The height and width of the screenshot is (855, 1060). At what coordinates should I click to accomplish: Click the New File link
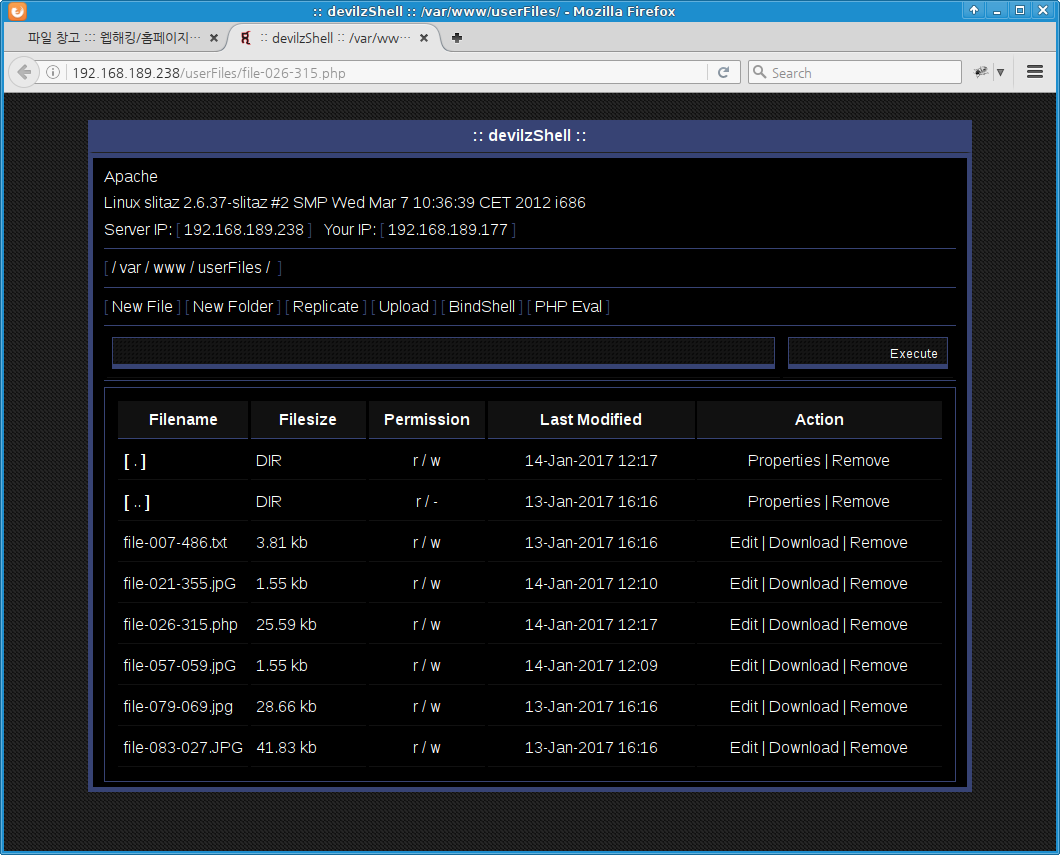tap(142, 307)
